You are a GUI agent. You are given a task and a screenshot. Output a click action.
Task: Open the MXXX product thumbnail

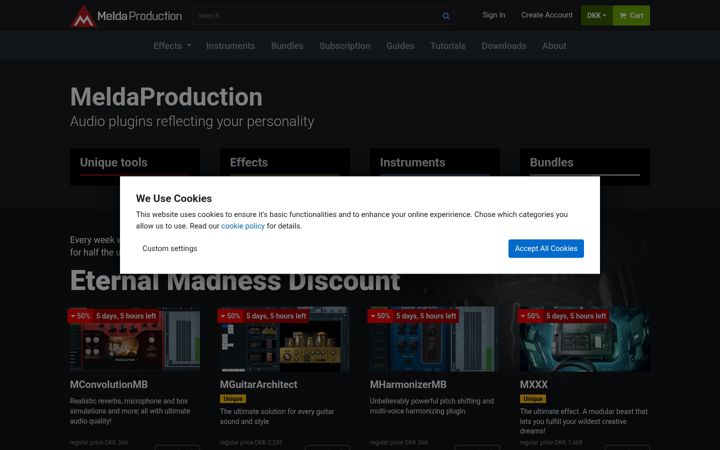(585, 339)
